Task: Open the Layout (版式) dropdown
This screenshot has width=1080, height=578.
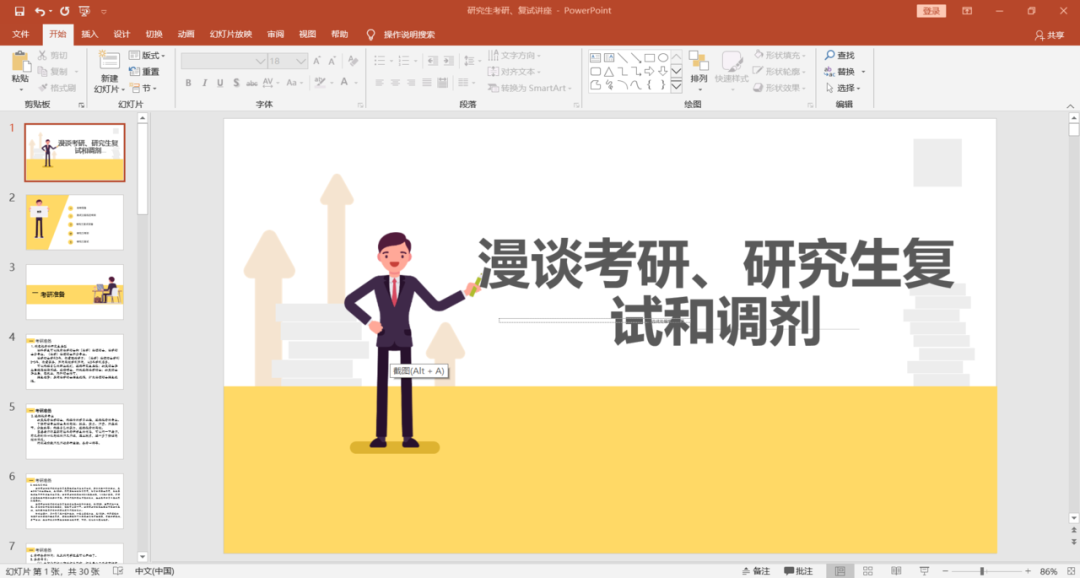Action: tap(152, 55)
